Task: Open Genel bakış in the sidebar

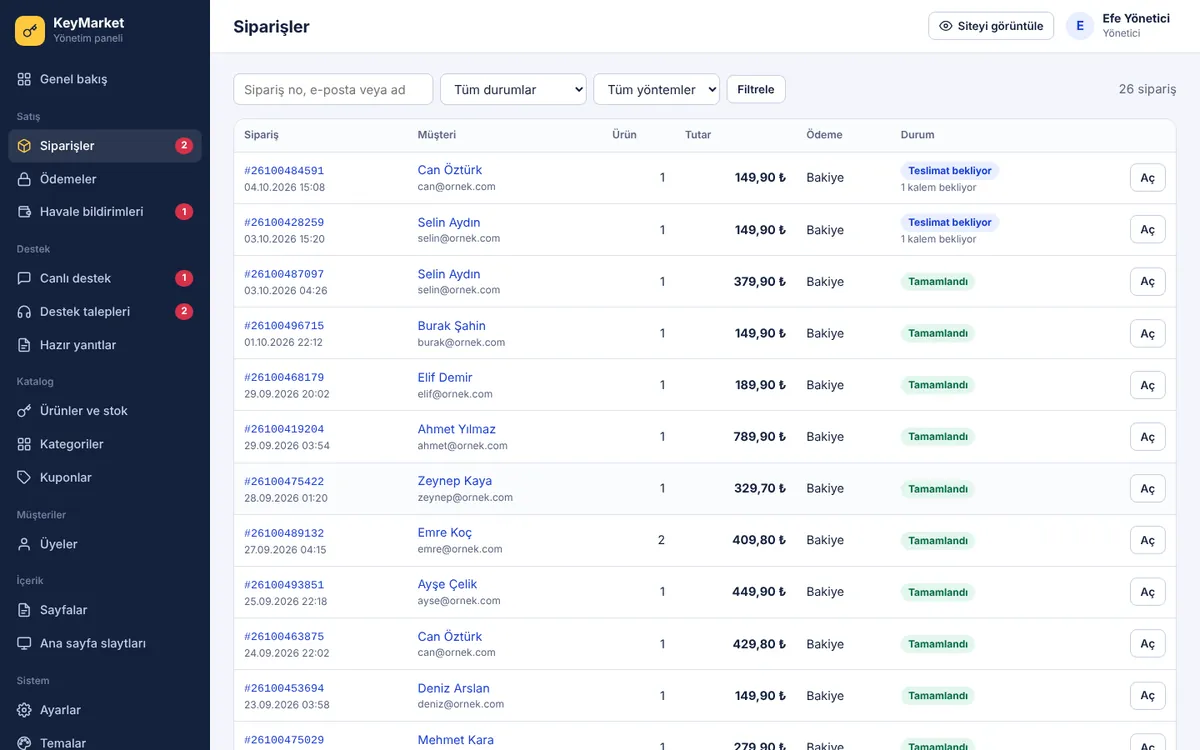Action: 105,79
